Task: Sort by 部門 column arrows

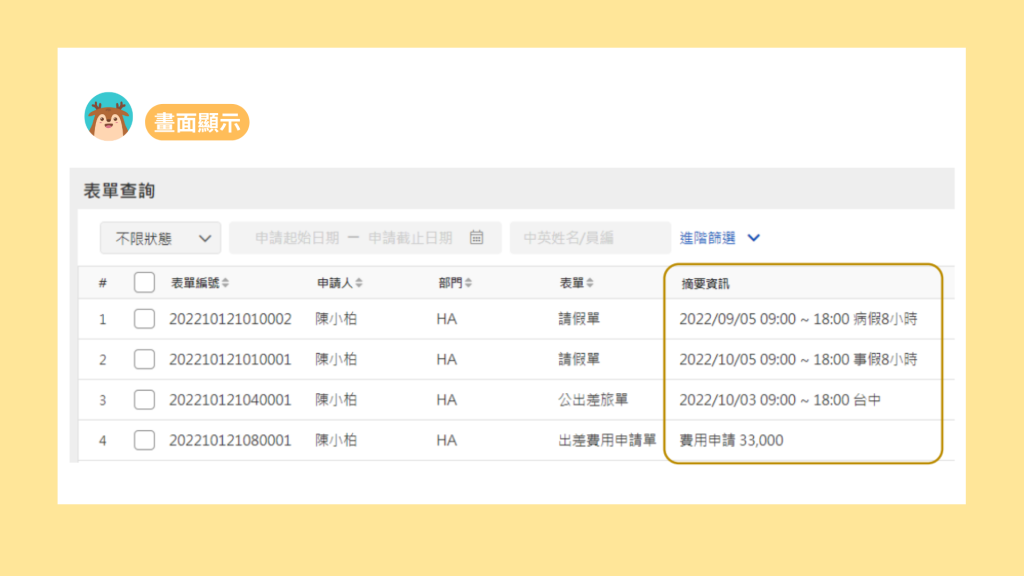Action: (469, 284)
